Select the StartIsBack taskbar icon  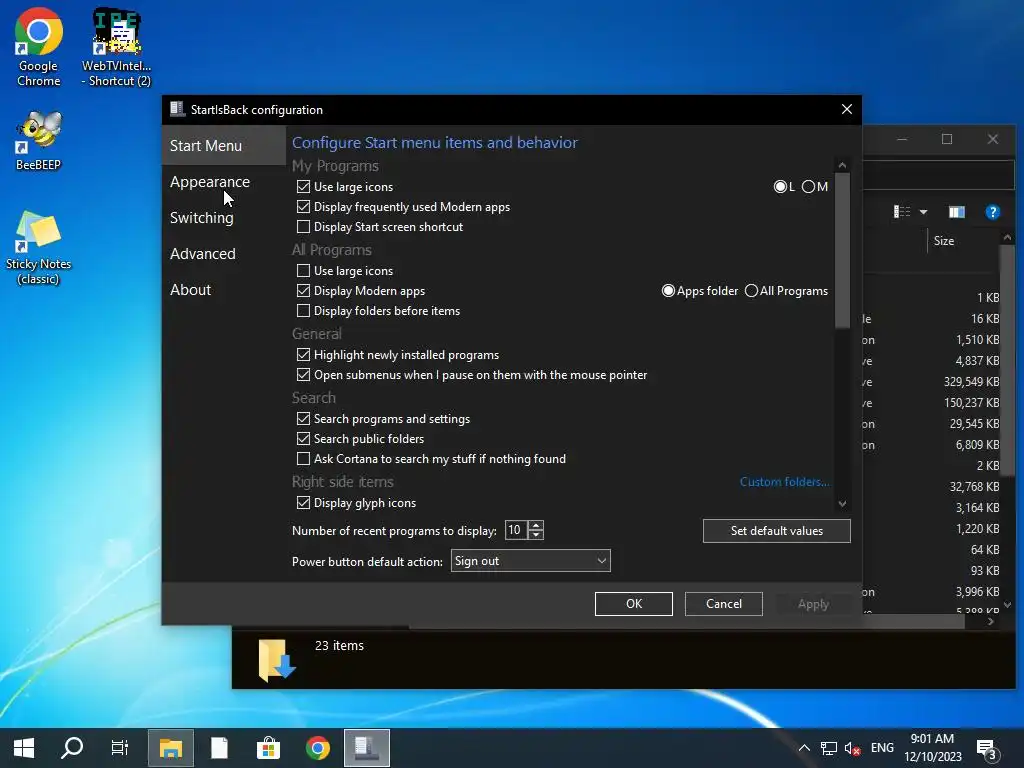click(x=367, y=748)
